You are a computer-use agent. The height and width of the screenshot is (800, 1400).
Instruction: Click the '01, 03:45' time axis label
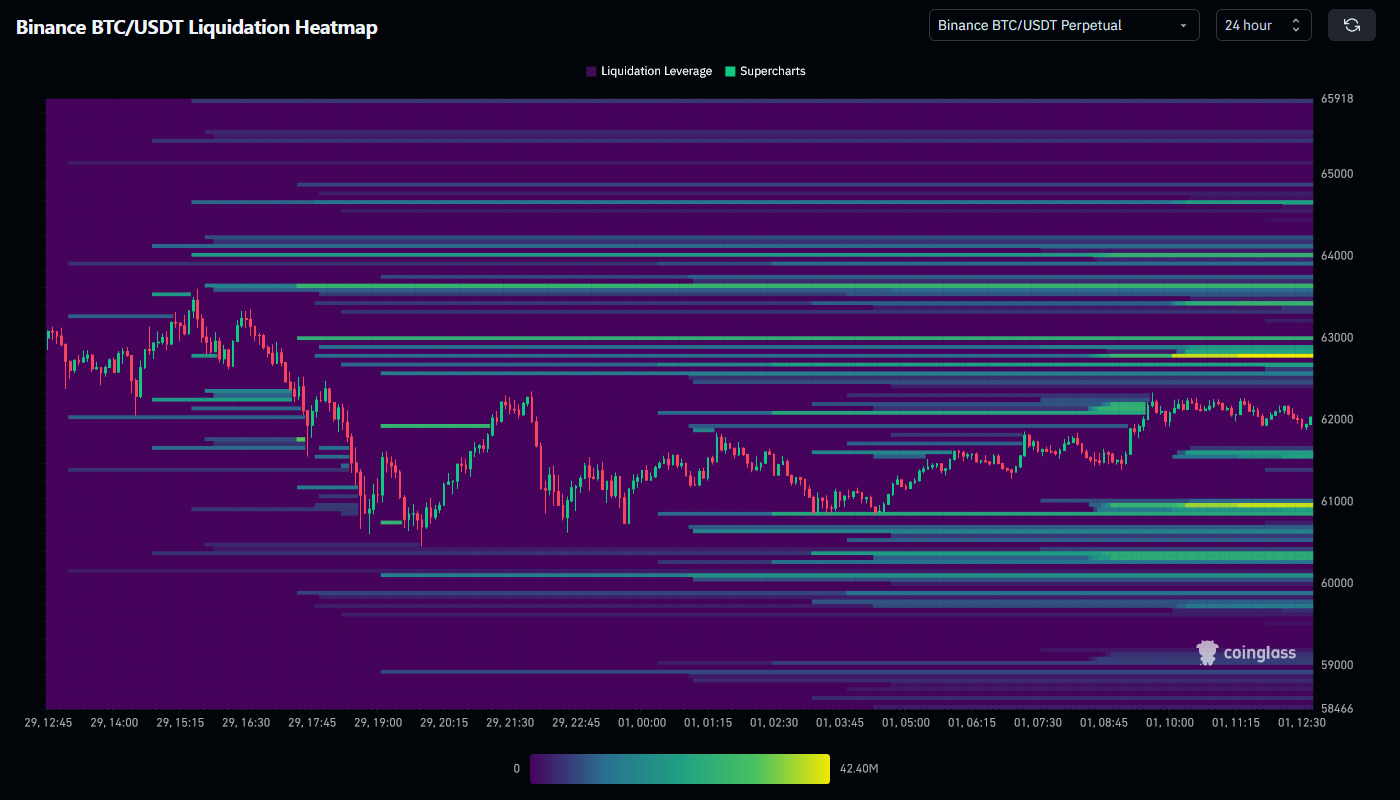pyautogui.click(x=840, y=722)
